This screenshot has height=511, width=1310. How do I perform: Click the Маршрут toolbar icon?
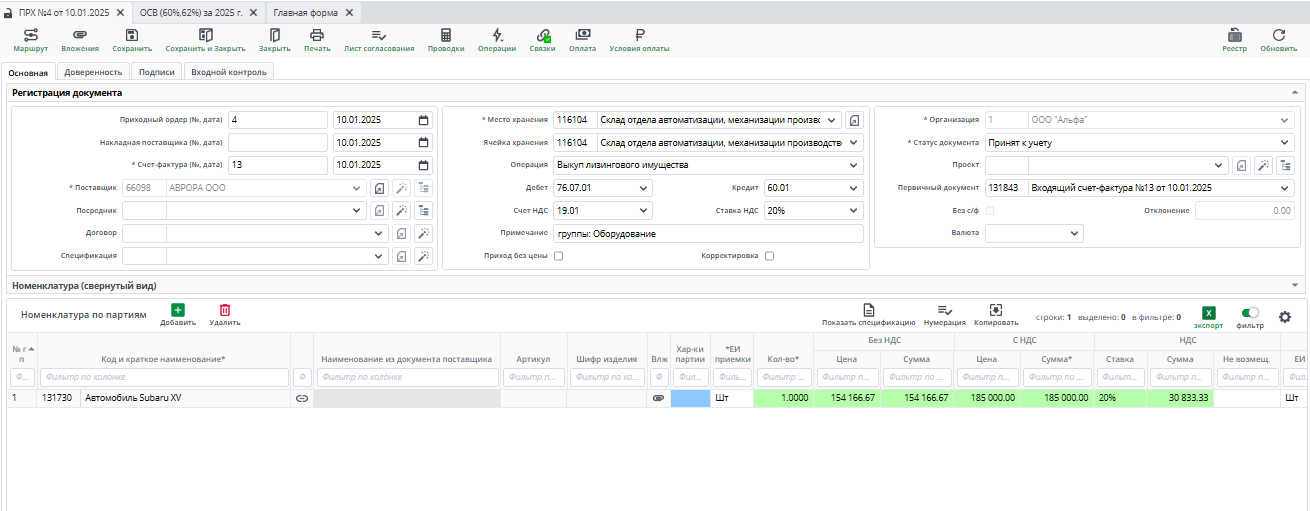coord(31,35)
